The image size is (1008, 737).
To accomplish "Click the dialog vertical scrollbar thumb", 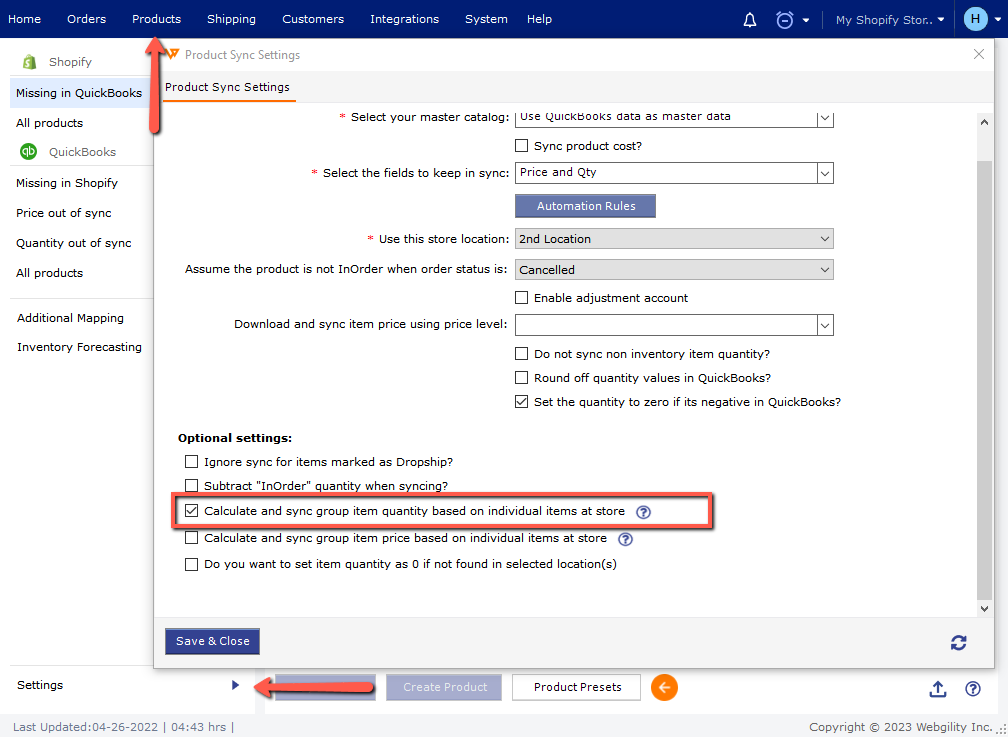I will [984, 379].
